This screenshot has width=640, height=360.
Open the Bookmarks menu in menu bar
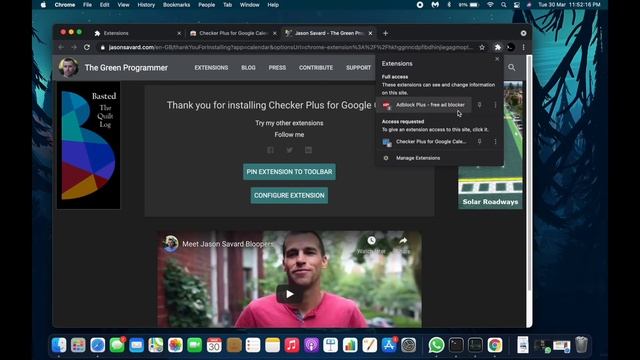click(x=176, y=5)
